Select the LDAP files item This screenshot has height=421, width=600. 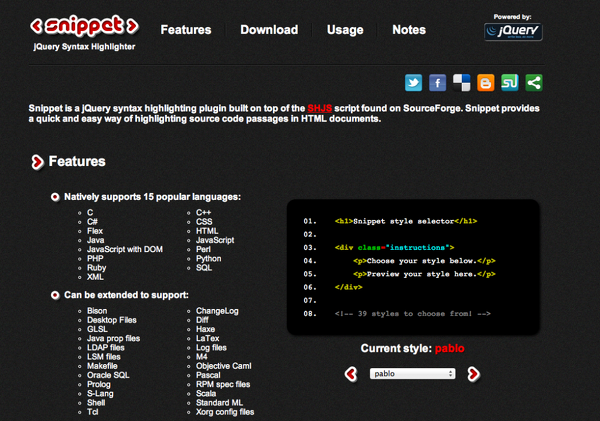tap(106, 348)
